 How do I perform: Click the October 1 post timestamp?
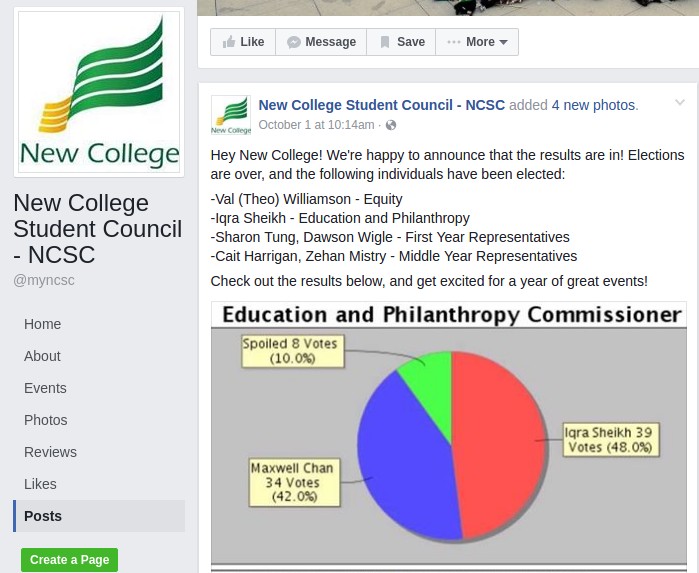[x=316, y=125]
